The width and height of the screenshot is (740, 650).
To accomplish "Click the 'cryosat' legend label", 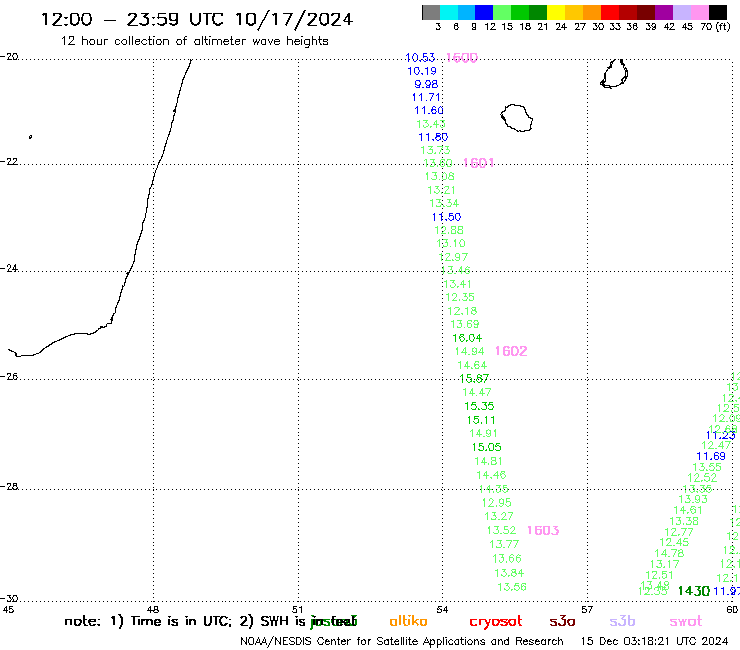I will (496, 622).
